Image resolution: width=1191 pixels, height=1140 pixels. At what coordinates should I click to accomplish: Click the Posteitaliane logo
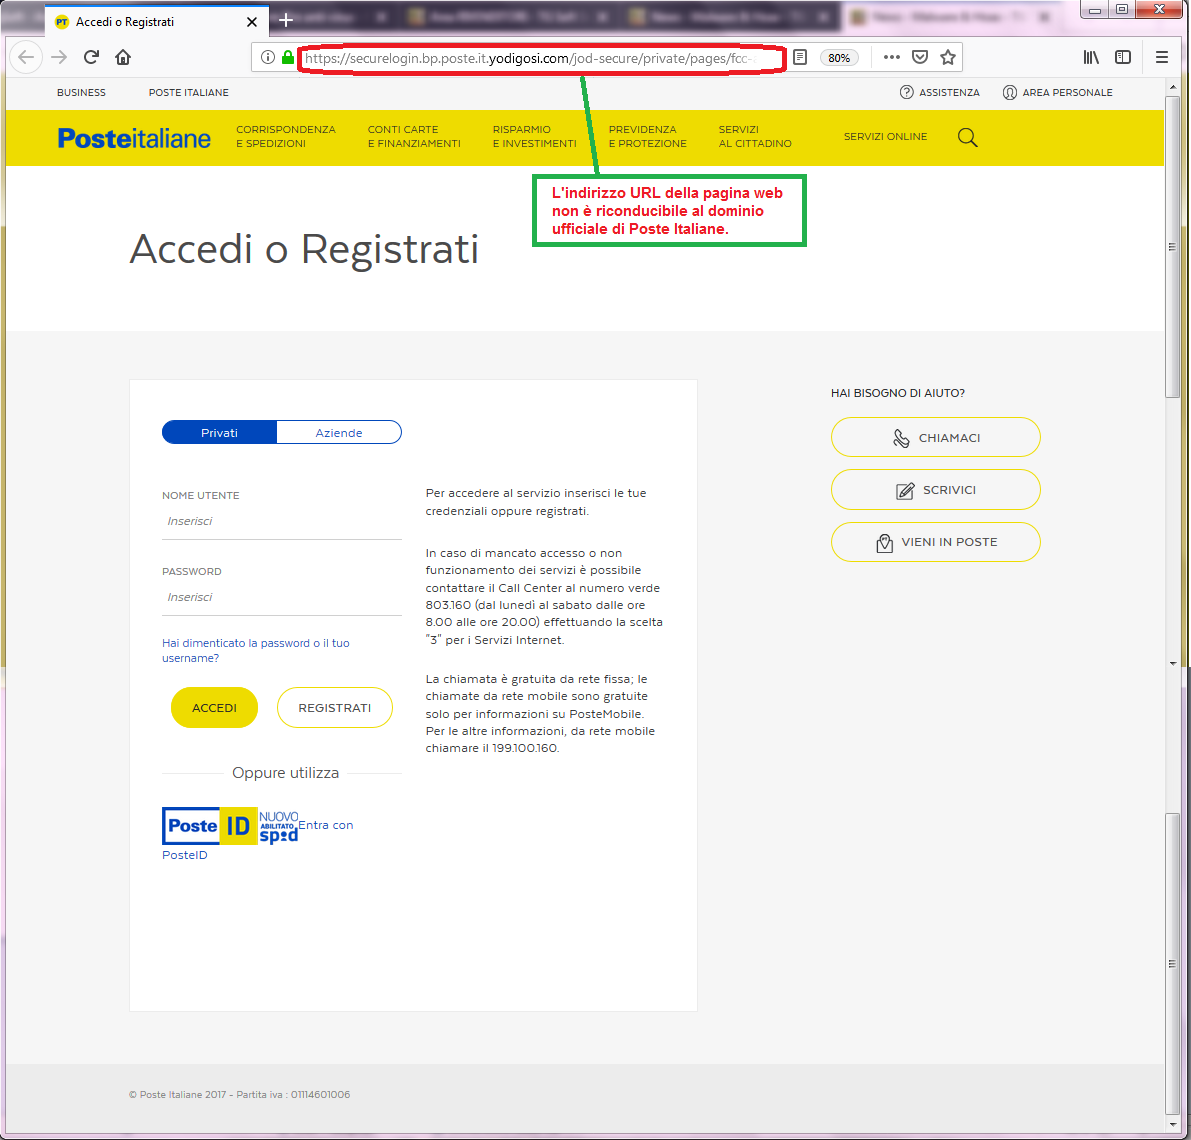tap(134, 138)
